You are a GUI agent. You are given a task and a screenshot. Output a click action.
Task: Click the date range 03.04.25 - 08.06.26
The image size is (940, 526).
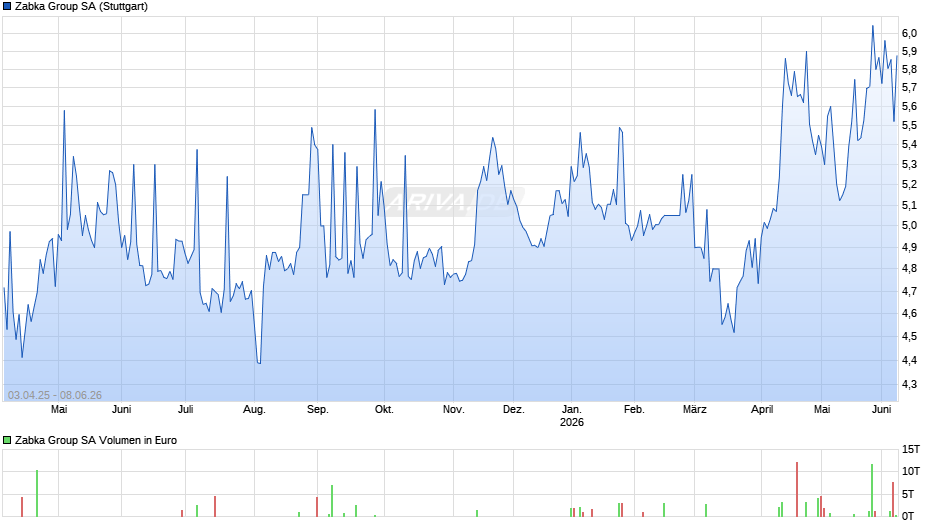(55, 395)
